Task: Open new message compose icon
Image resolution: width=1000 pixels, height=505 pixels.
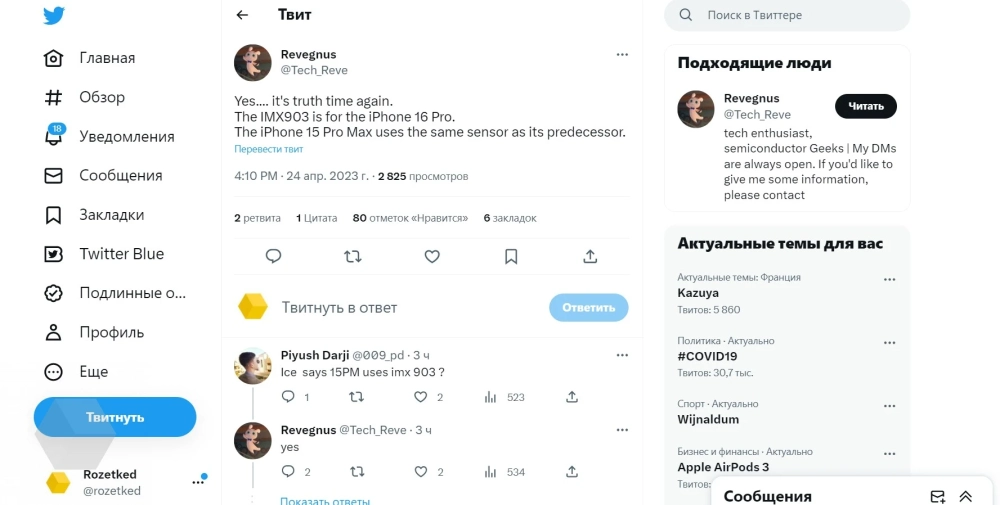Action: [x=937, y=496]
